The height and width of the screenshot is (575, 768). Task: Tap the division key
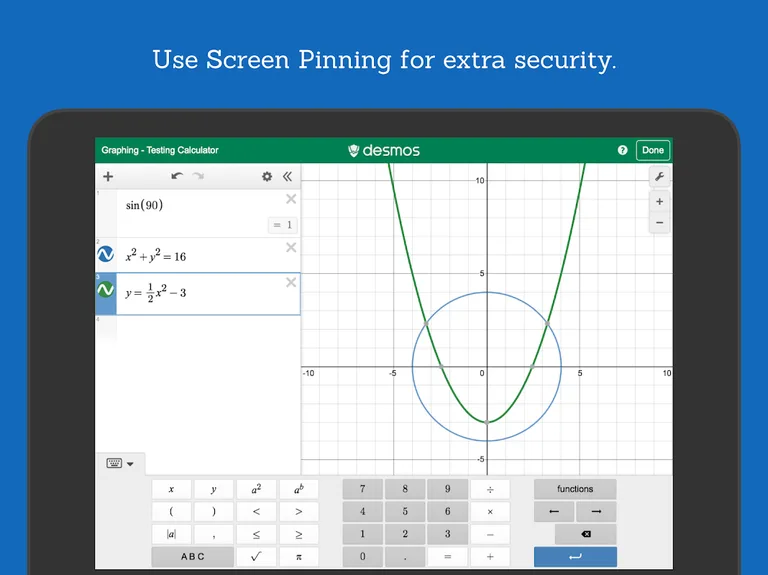pos(490,489)
